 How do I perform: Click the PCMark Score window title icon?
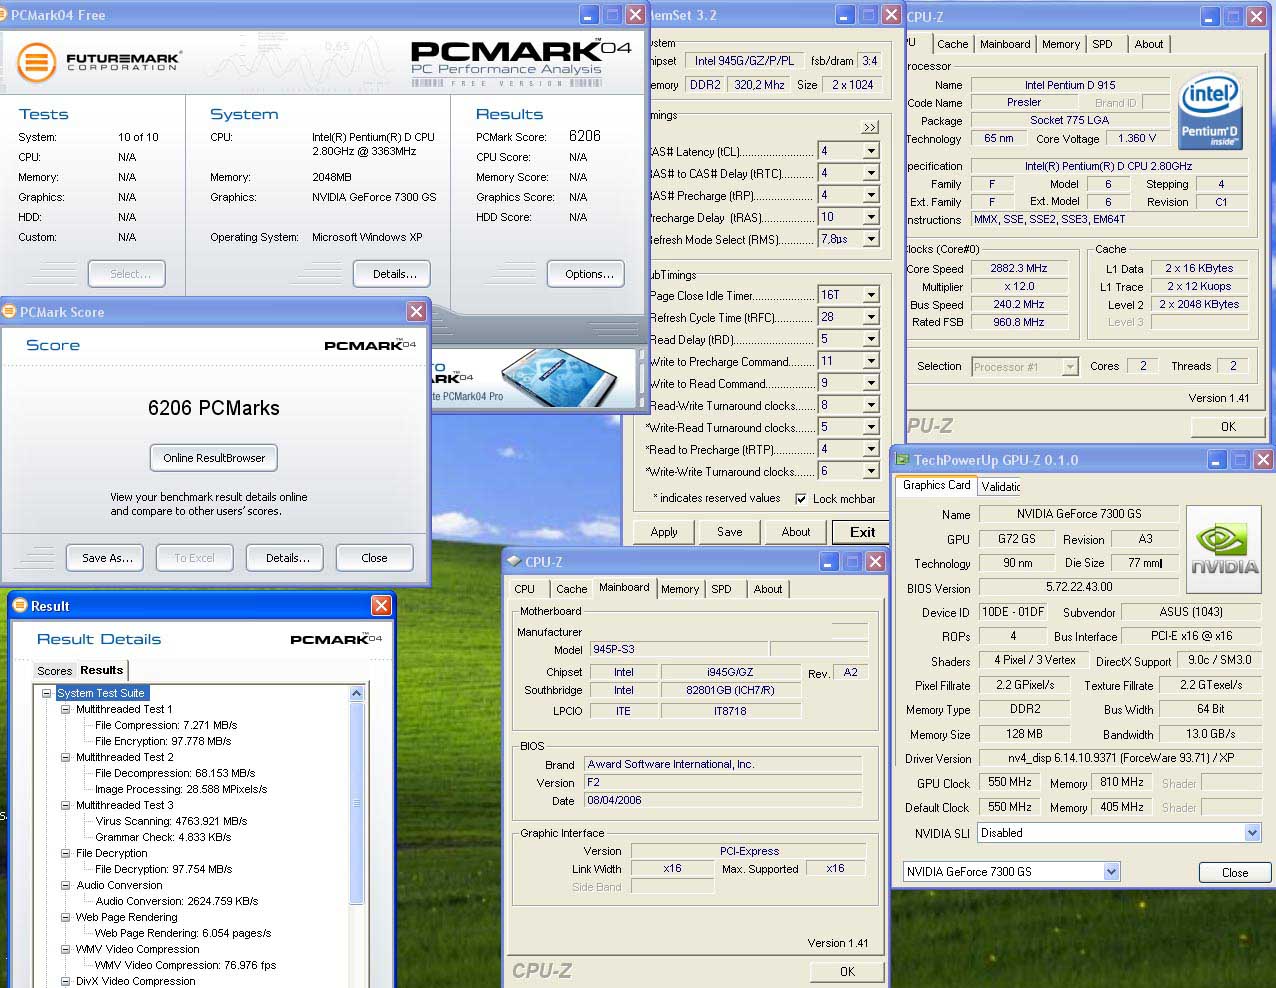tap(9, 312)
